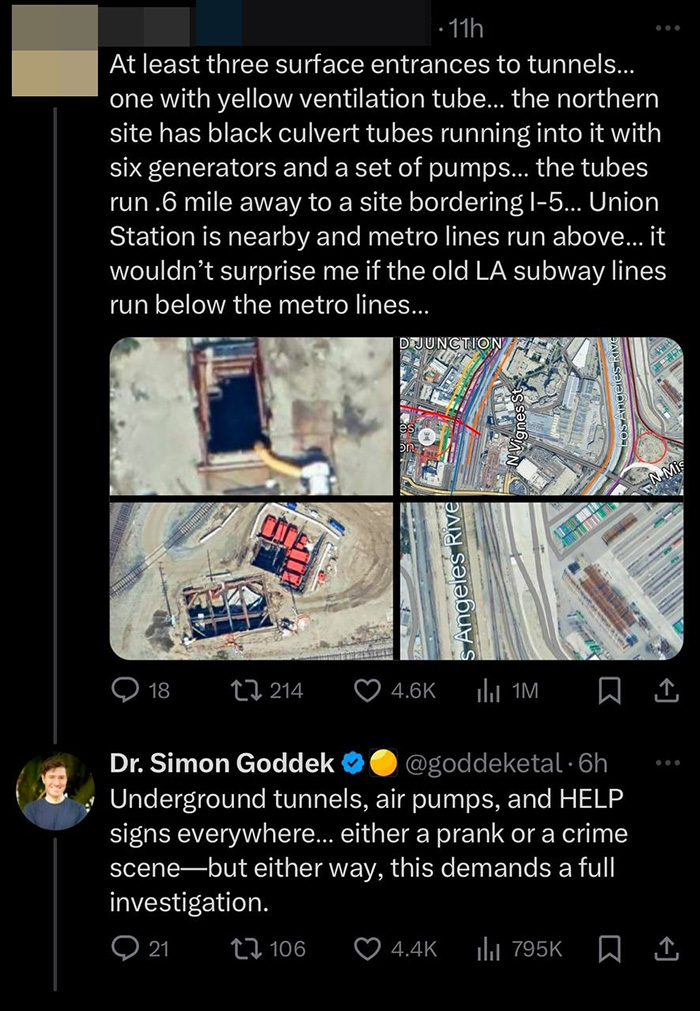
Task: Reply to the tunnel entrances post
Action: (125, 690)
